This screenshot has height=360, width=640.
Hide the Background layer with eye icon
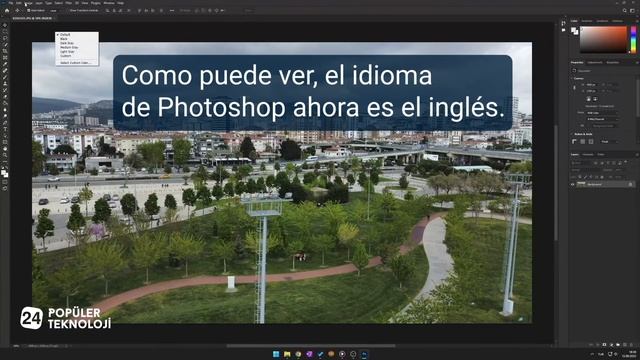tap(572, 184)
